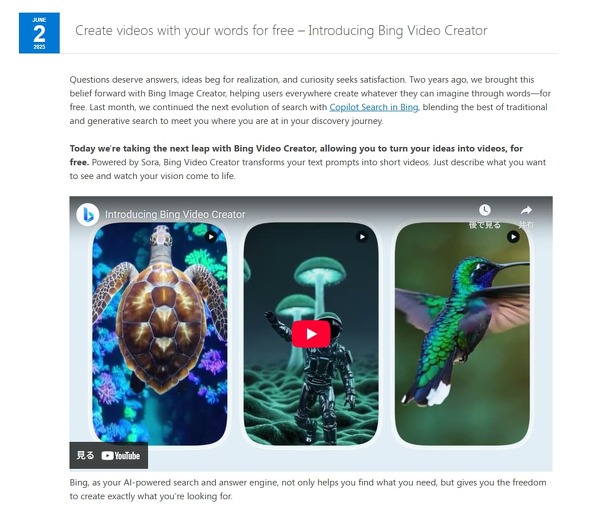
Task: Click the small play icon on hummingbird card
Action: pos(513,237)
